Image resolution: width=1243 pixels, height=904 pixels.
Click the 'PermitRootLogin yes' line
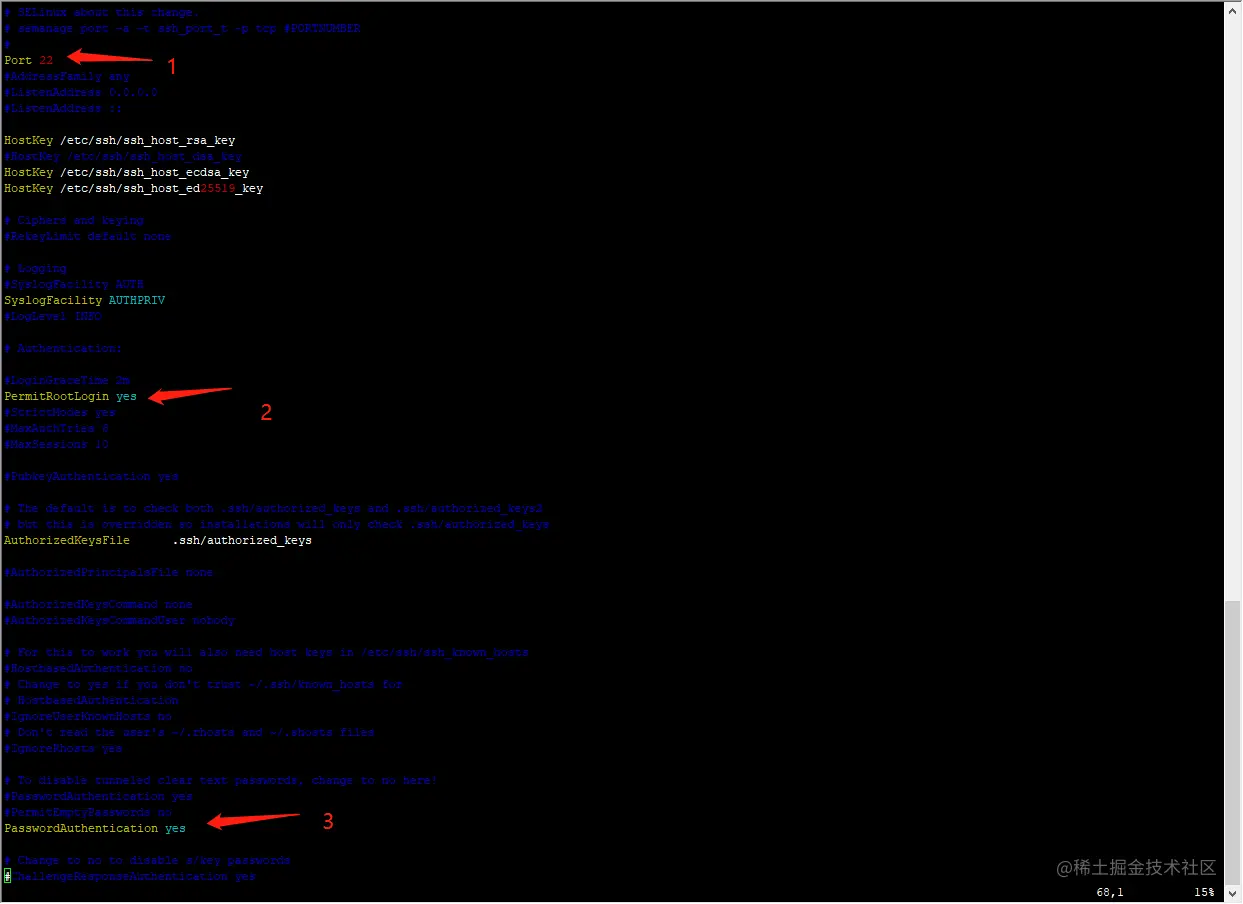tap(70, 397)
